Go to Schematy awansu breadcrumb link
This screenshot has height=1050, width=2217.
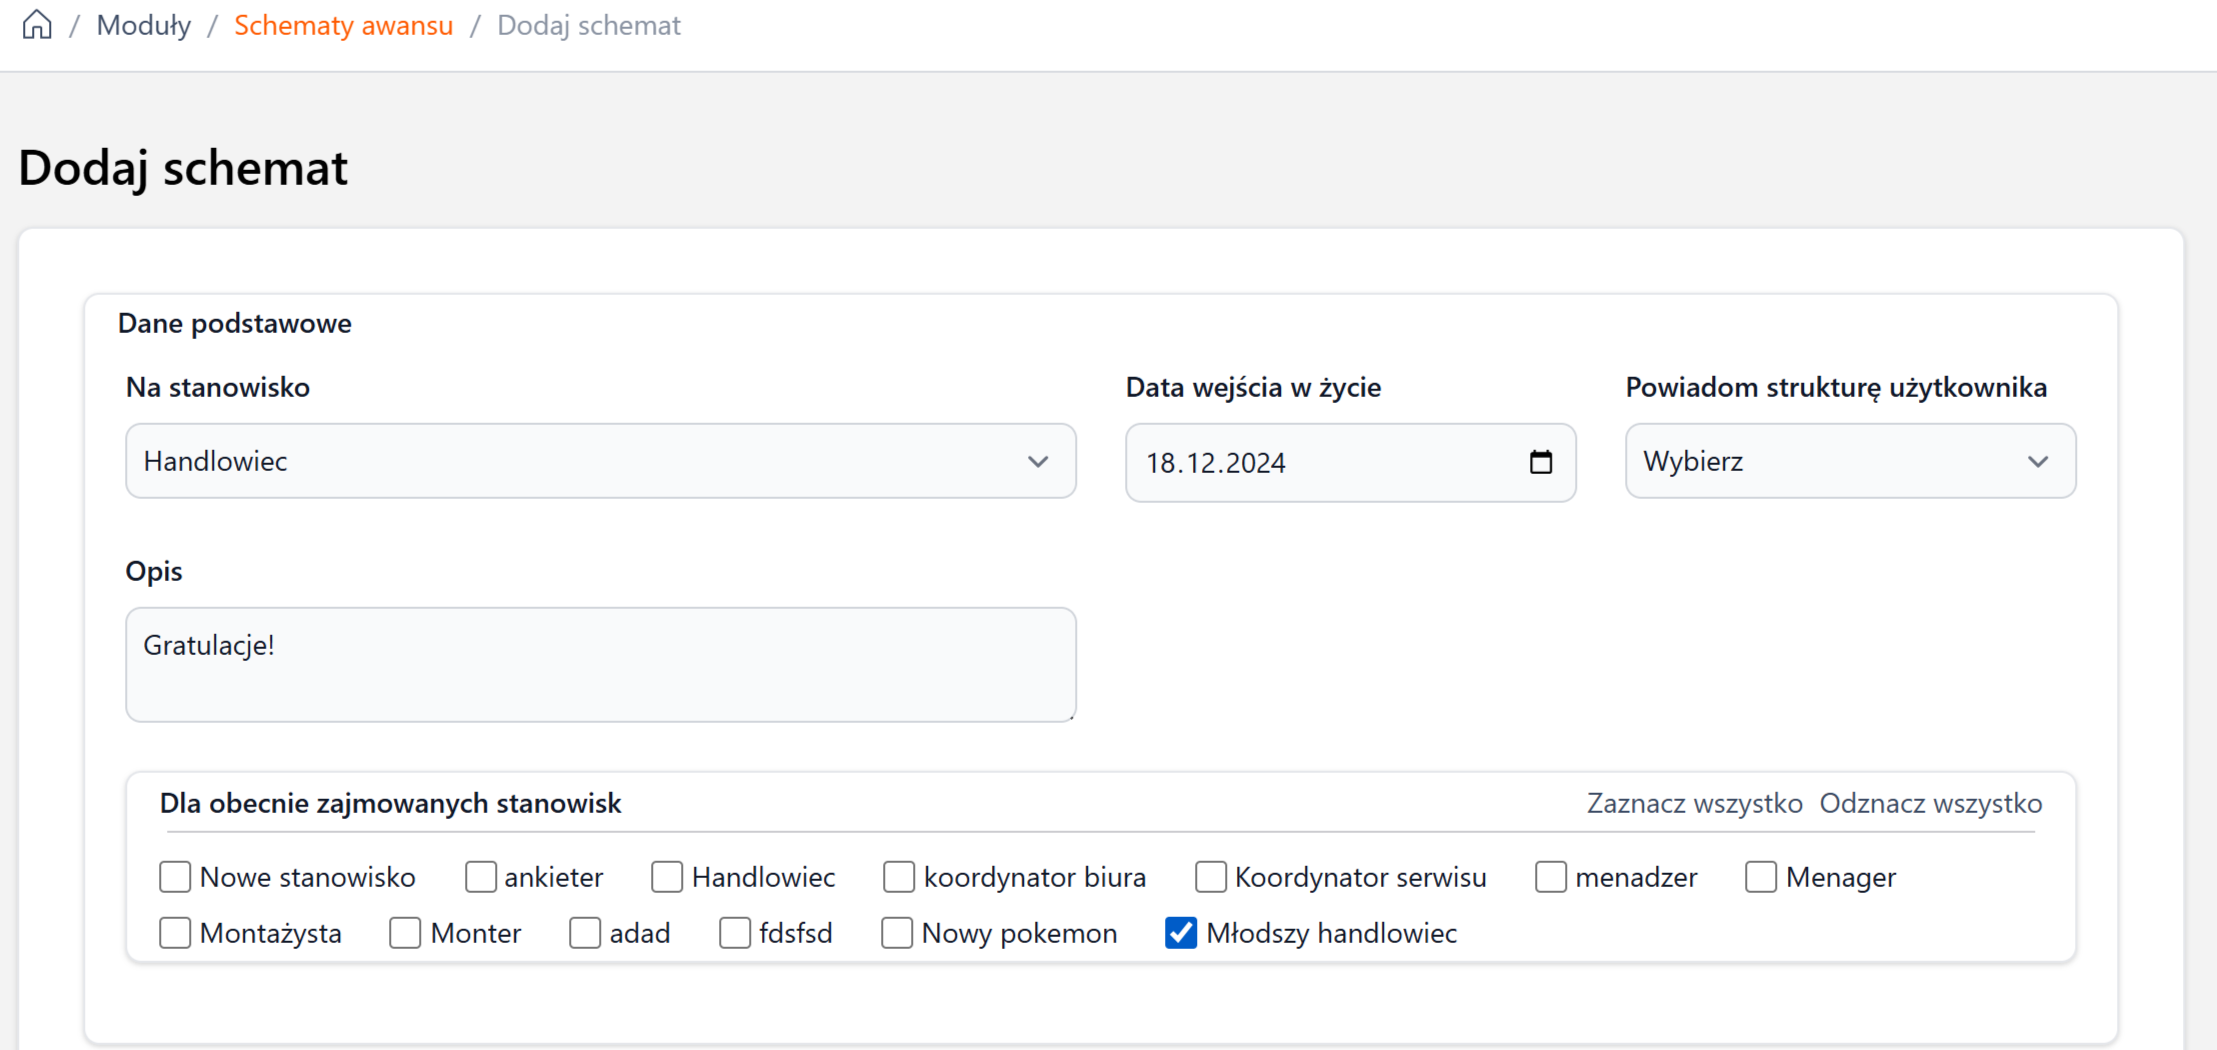coord(343,25)
